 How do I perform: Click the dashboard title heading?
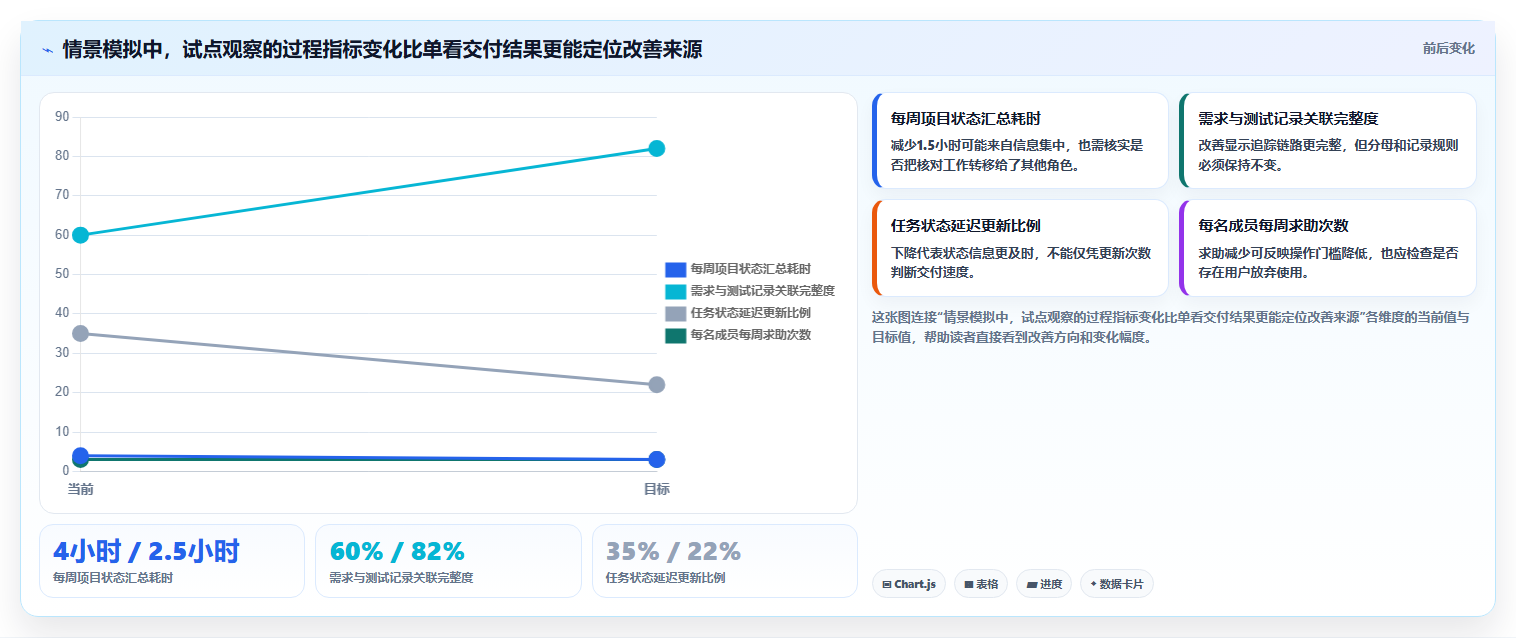(x=382, y=50)
